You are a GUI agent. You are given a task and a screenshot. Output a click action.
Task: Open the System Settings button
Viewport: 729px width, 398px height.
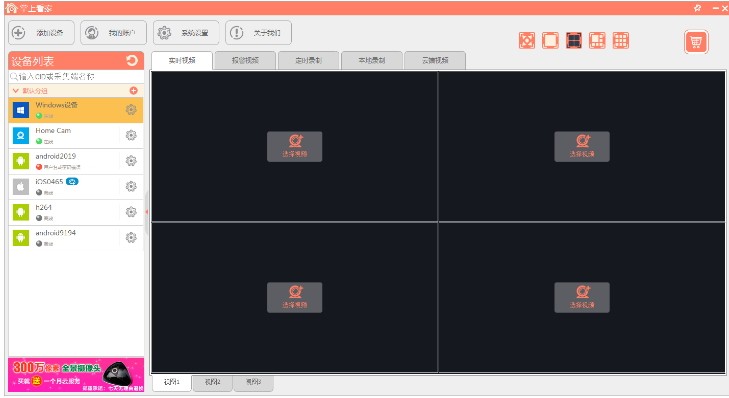pyautogui.click(x=186, y=33)
